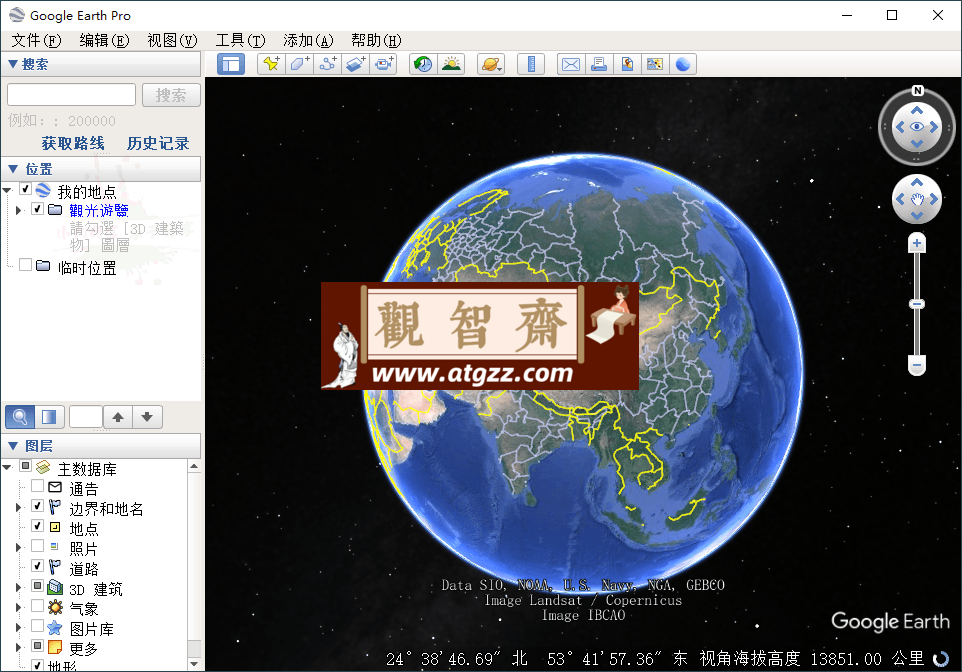Click into the search input field
962x672 pixels.
tap(71, 95)
